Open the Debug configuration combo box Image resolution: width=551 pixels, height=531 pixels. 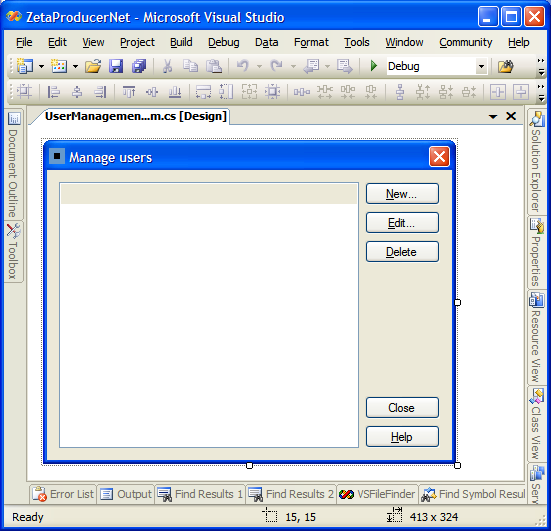(437, 66)
